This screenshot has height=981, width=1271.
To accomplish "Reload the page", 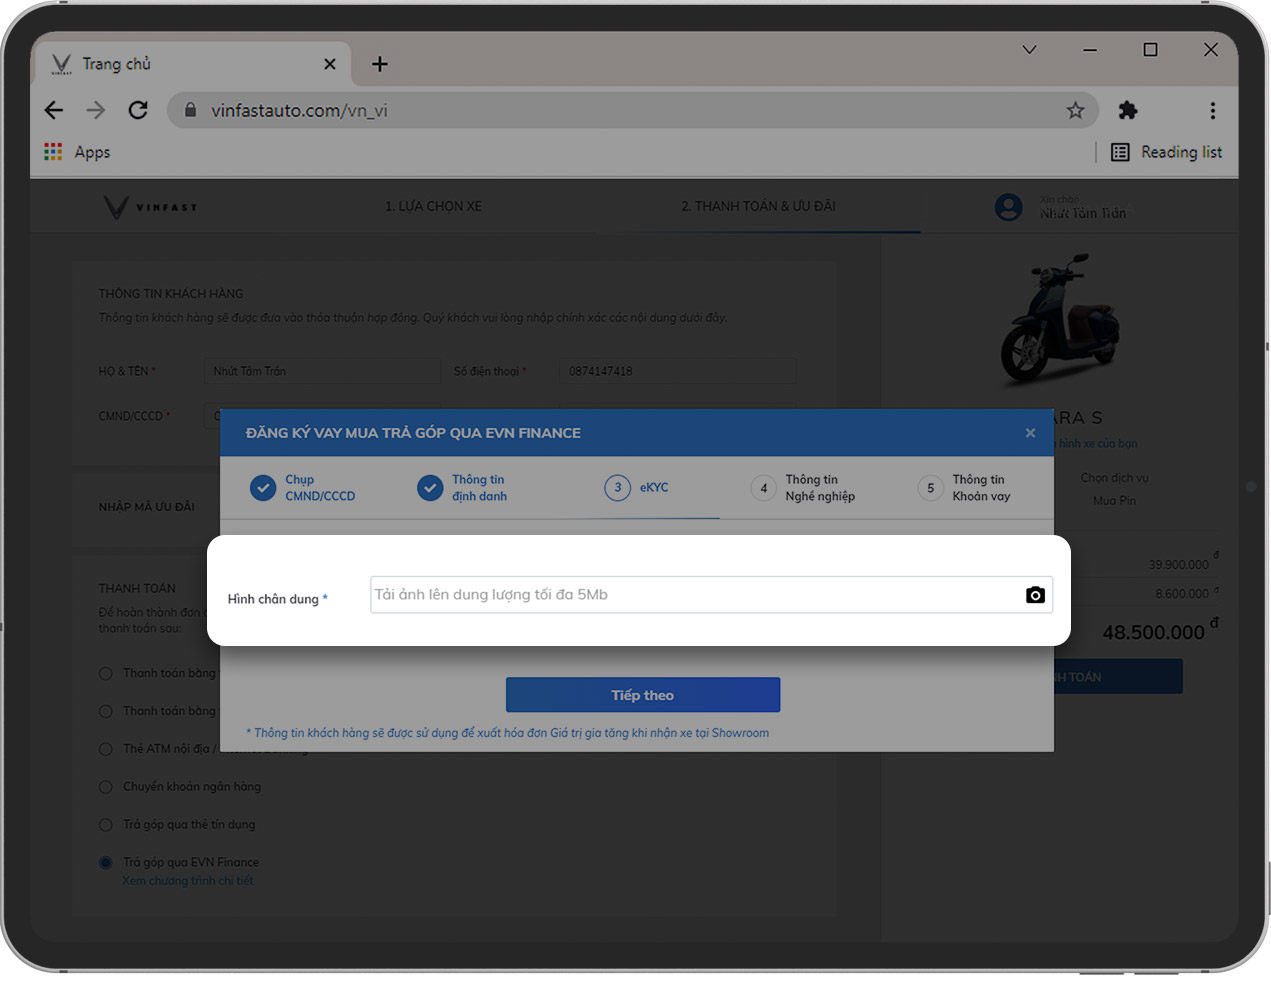I will tap(138, 110).
